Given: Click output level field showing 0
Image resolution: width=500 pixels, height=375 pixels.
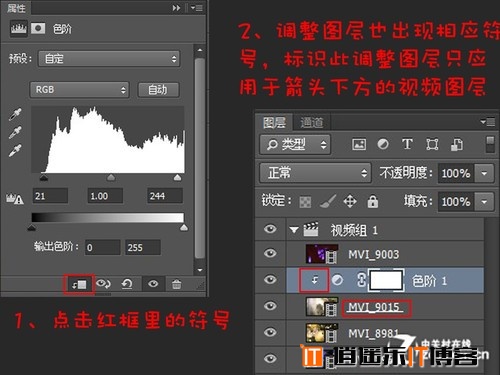Looking at the screenshot, I should [x=103, y=247].
